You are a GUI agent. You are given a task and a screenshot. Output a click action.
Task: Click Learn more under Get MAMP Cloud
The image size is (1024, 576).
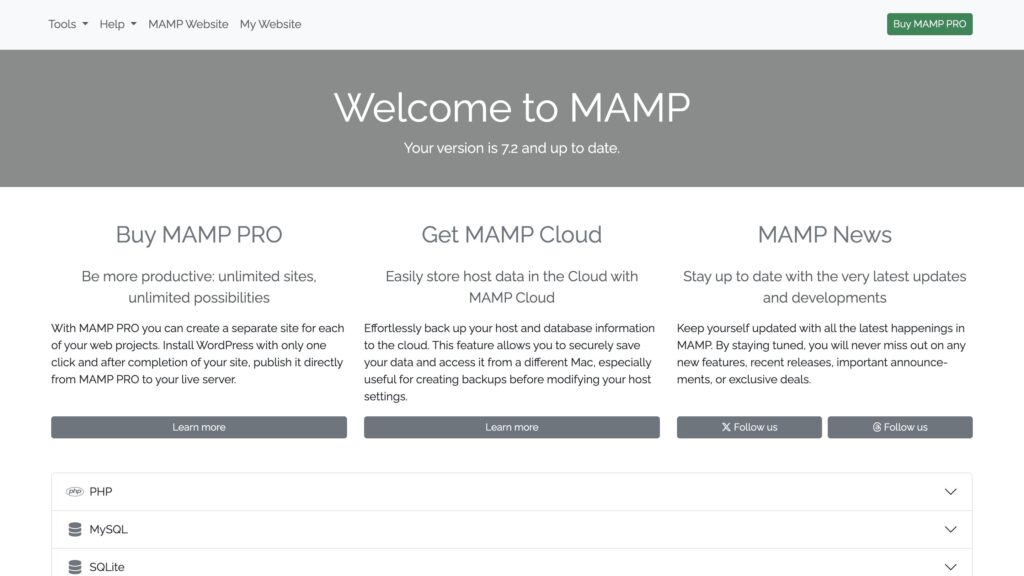pyautogui.click(x=512, y=427)
